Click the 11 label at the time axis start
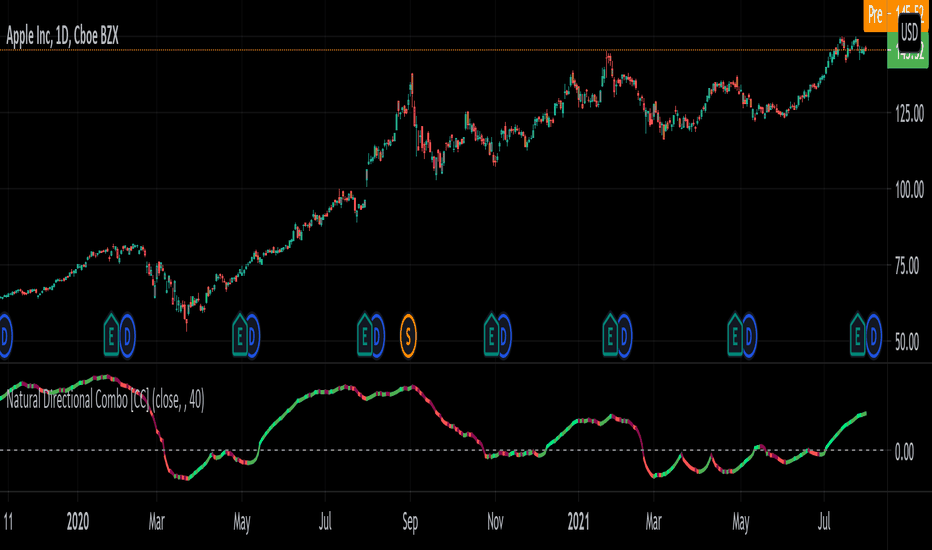This screenshot has width=932, height=550. click(x=8, y=522)
